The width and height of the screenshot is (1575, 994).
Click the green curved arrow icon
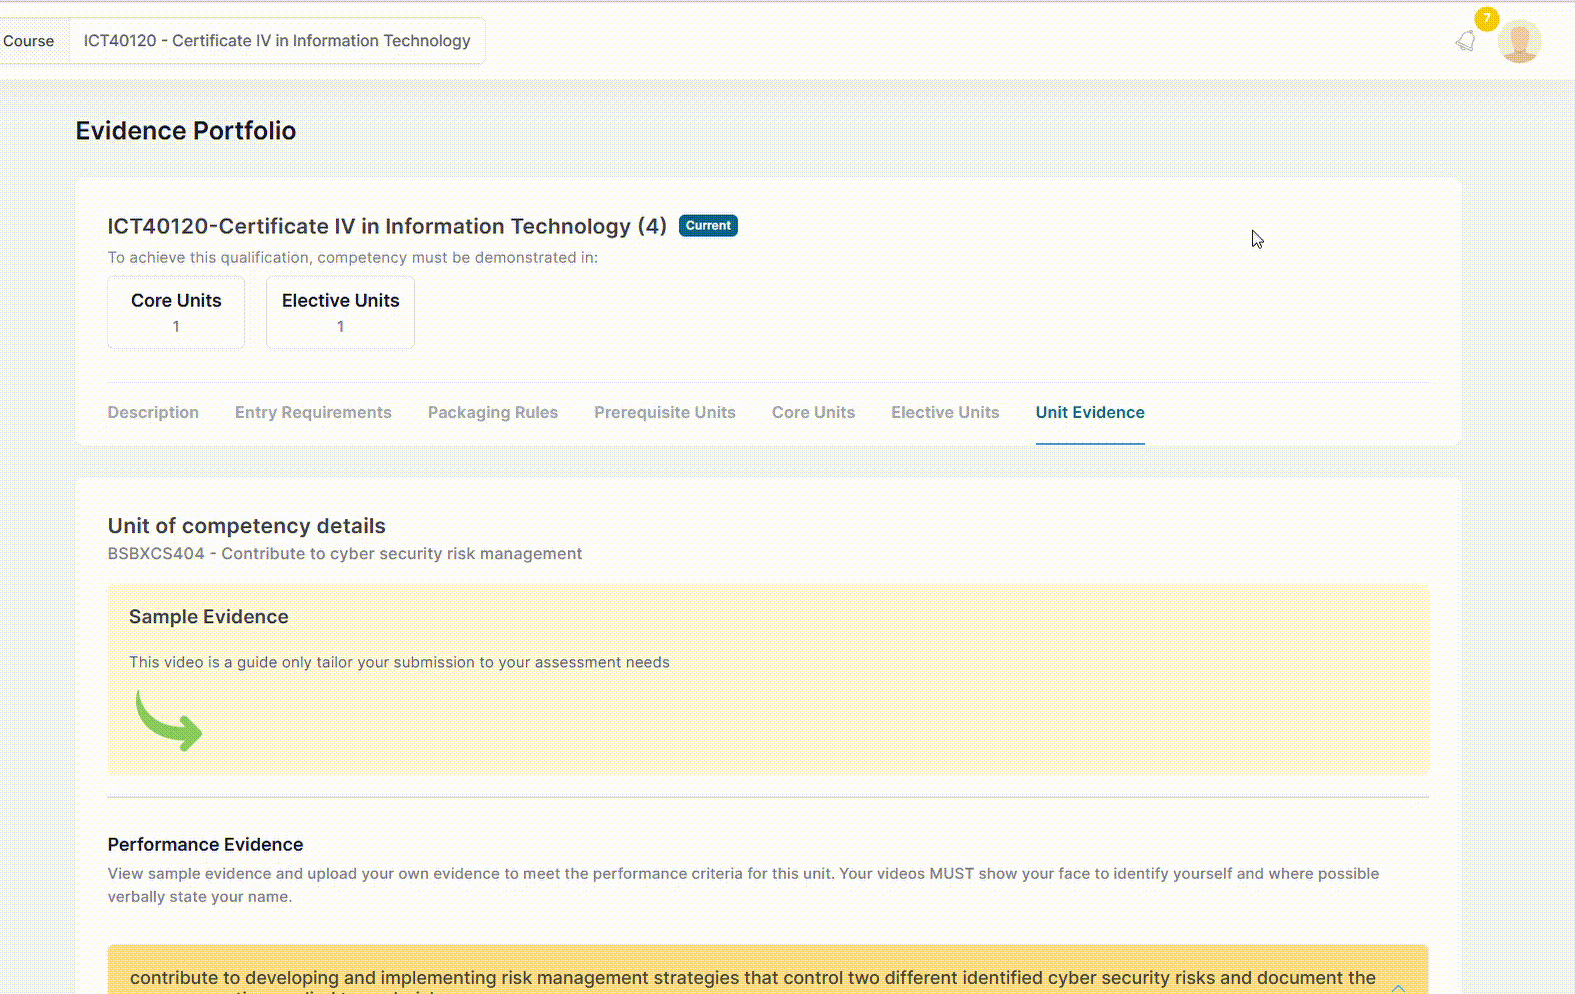coord(168,720)
